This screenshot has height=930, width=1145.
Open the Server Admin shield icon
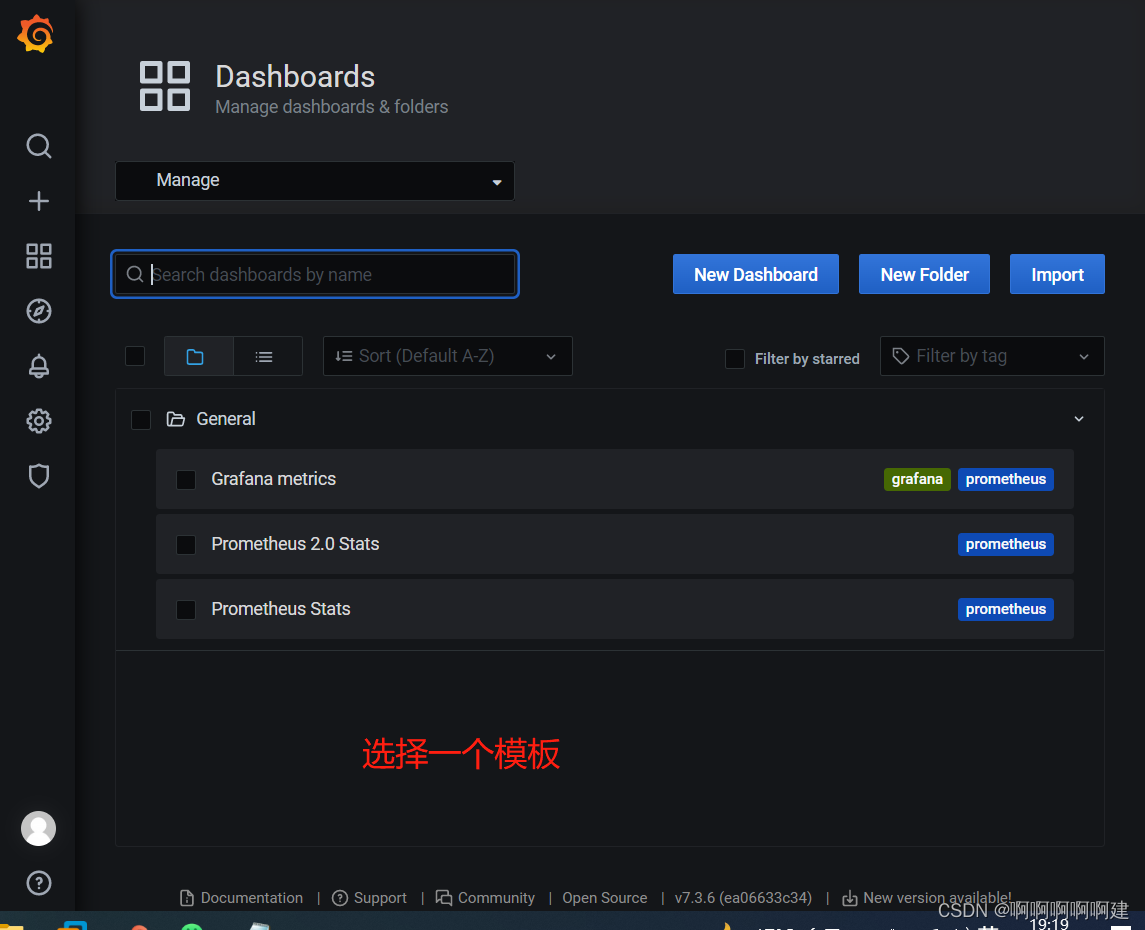coord(39,475)
